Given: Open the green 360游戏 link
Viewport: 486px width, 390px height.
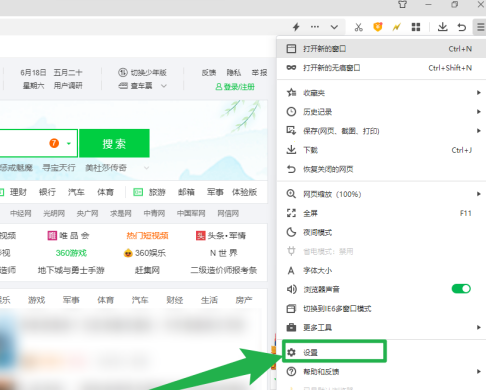Looking at the screenshot, I should pos(71,253).
